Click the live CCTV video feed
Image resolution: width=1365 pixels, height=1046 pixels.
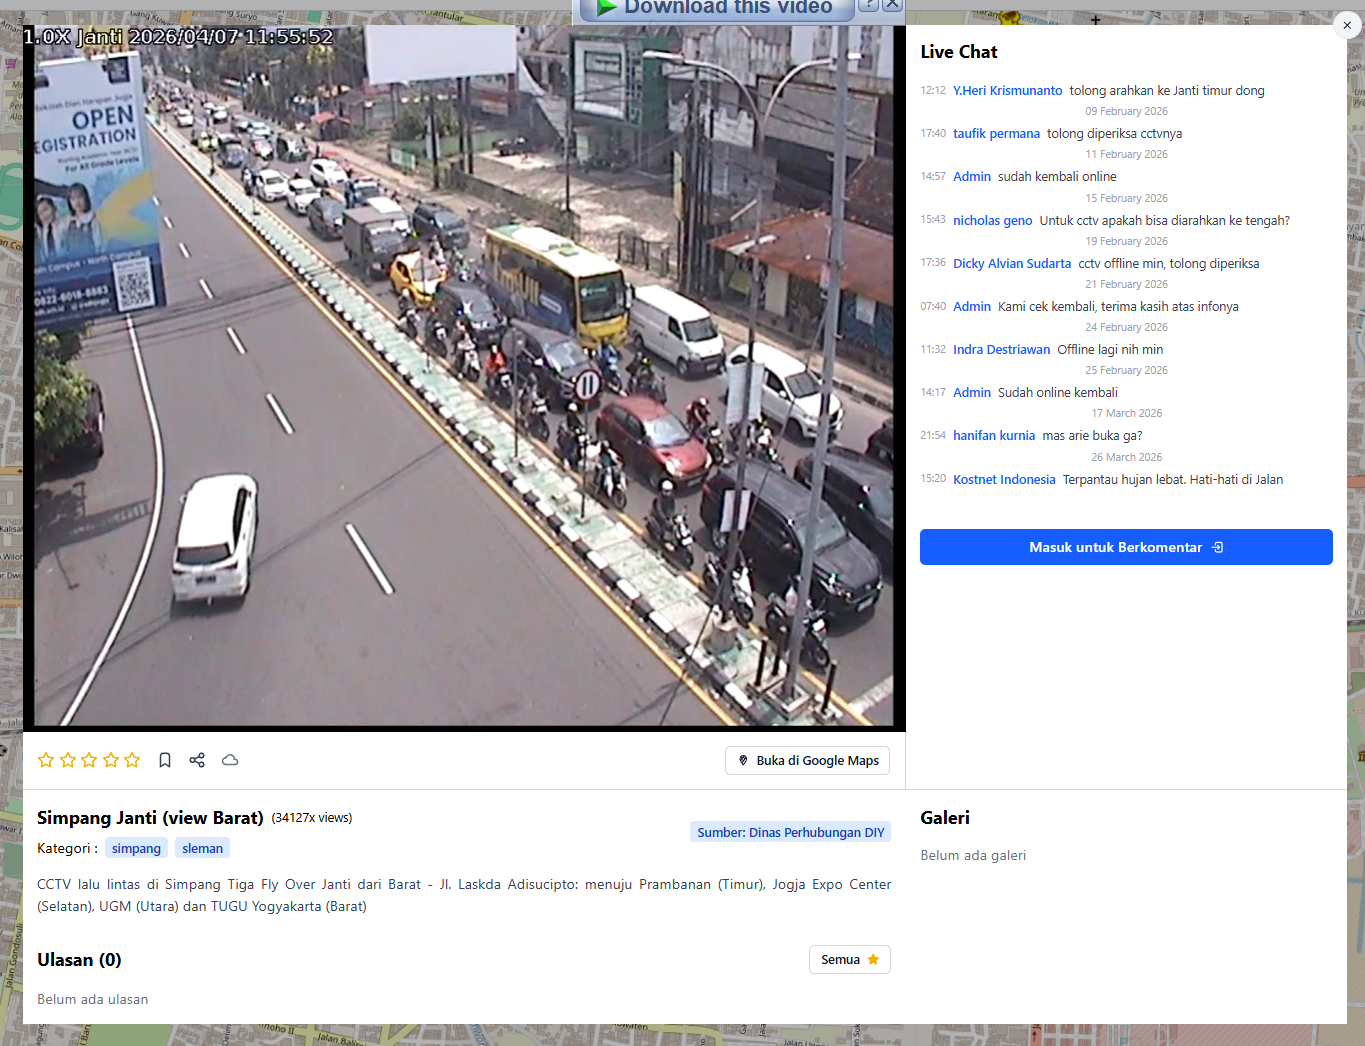464,380
